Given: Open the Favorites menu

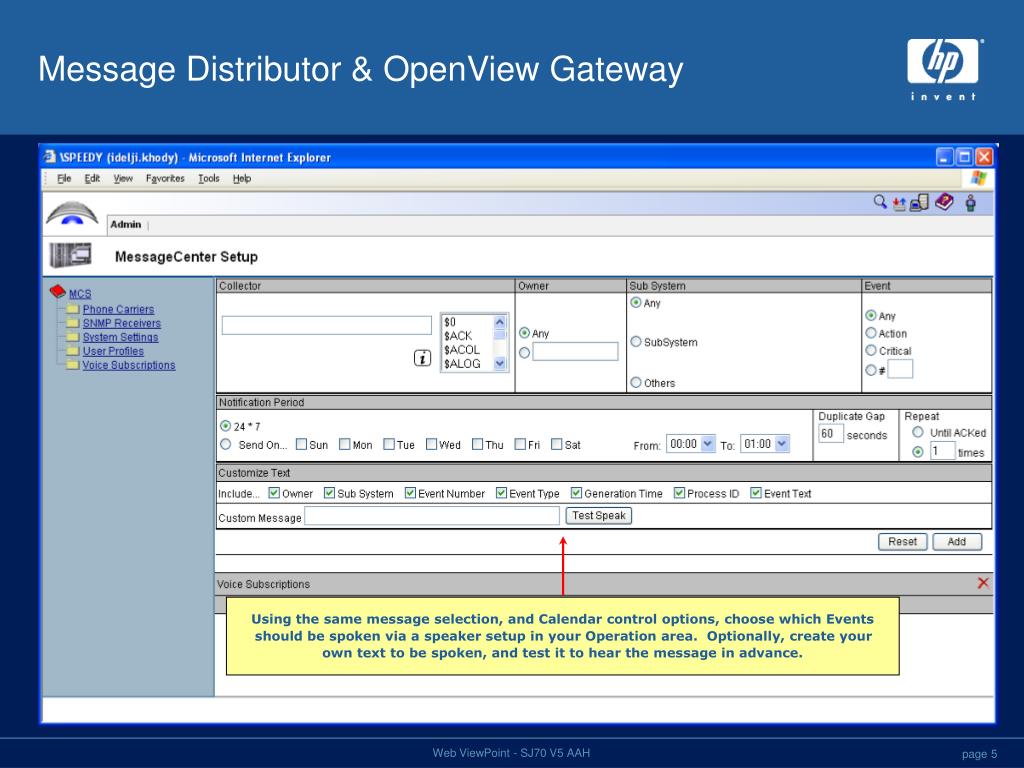Looking at the screenshot, I should pyautogui.click(x=165, y=178).
